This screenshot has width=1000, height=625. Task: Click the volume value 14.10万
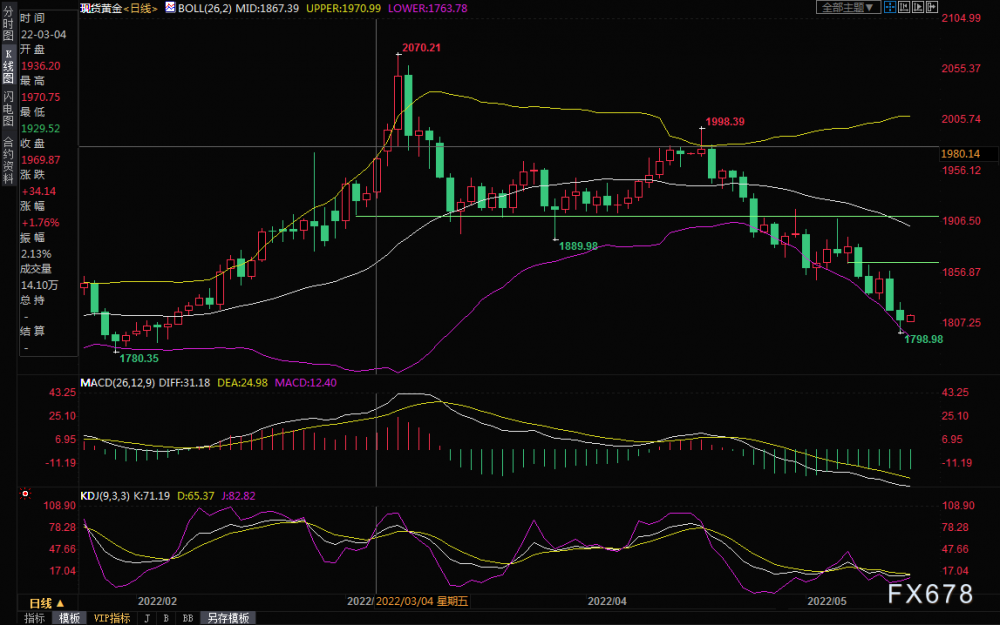coord(39,285)
